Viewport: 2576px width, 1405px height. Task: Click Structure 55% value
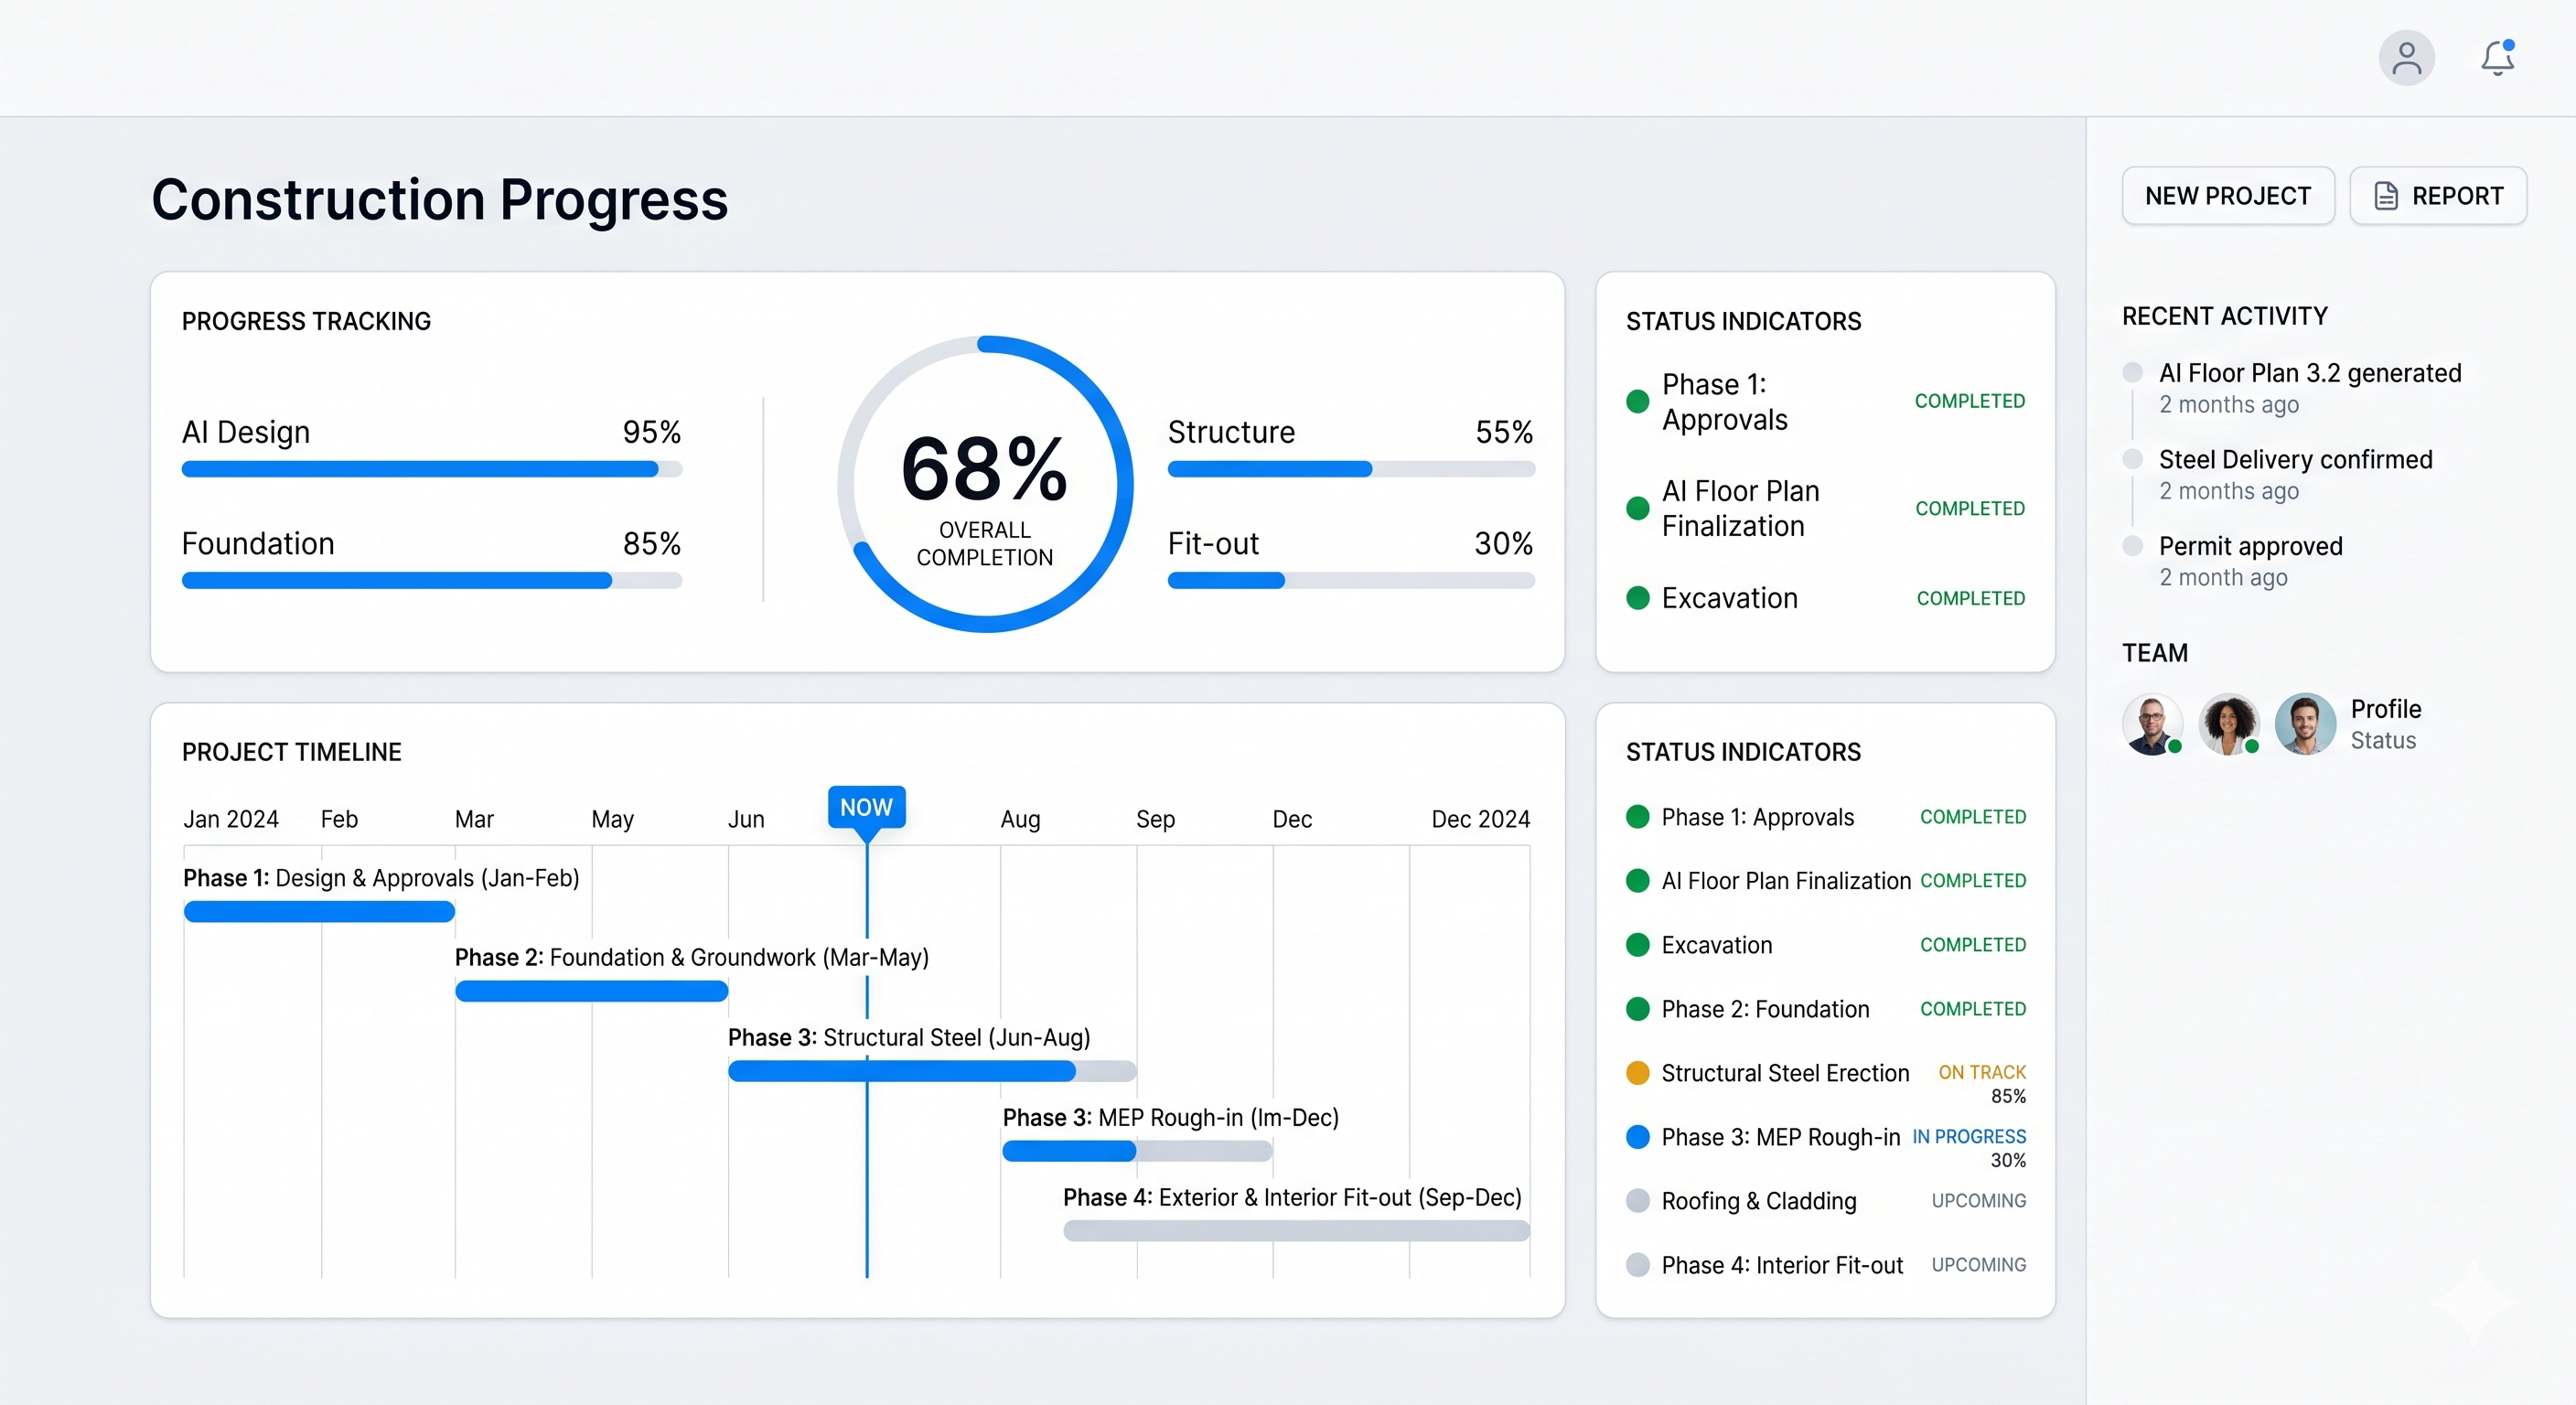(x=1504, y=432)
